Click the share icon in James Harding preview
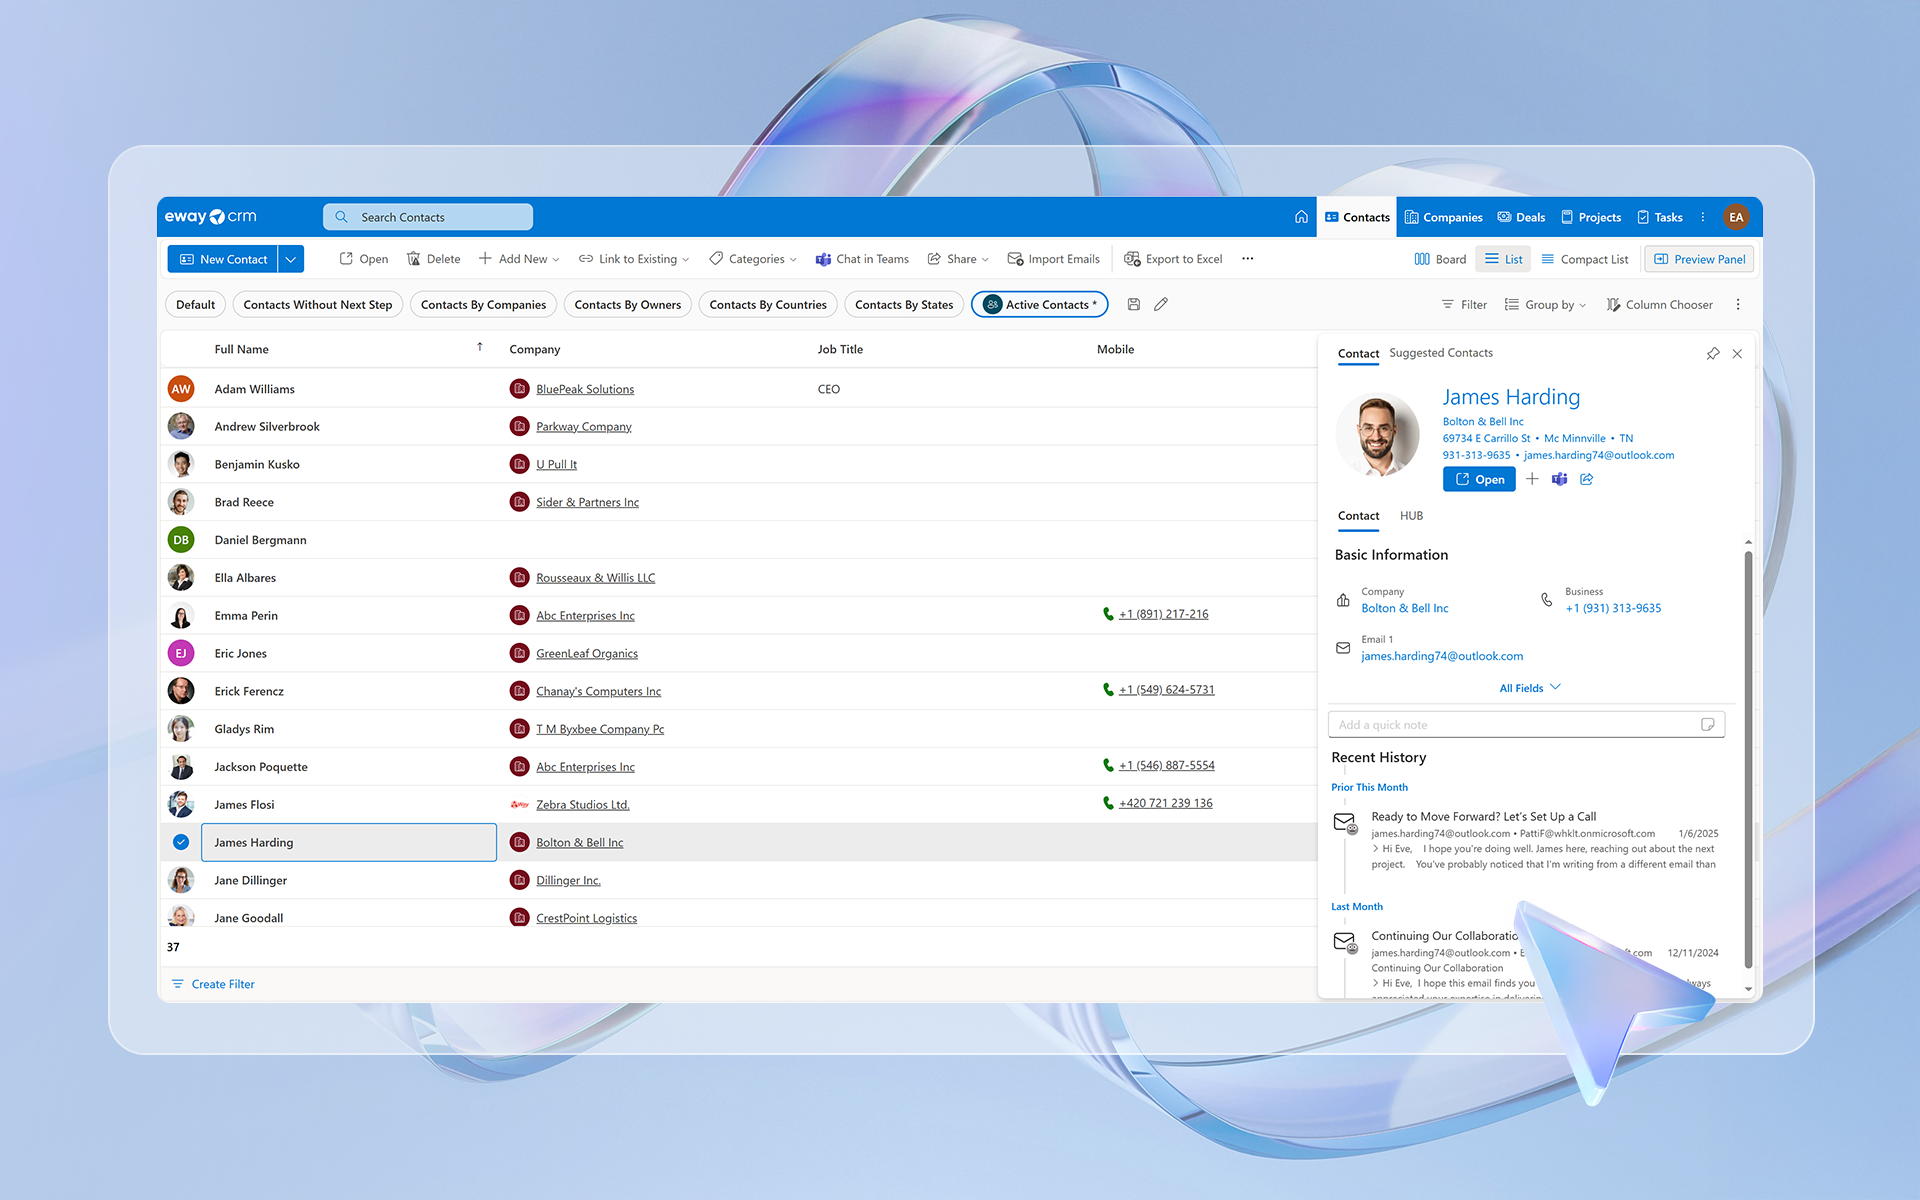This screenshot has width=1920, height=1200. click(x=1587, y=479)
